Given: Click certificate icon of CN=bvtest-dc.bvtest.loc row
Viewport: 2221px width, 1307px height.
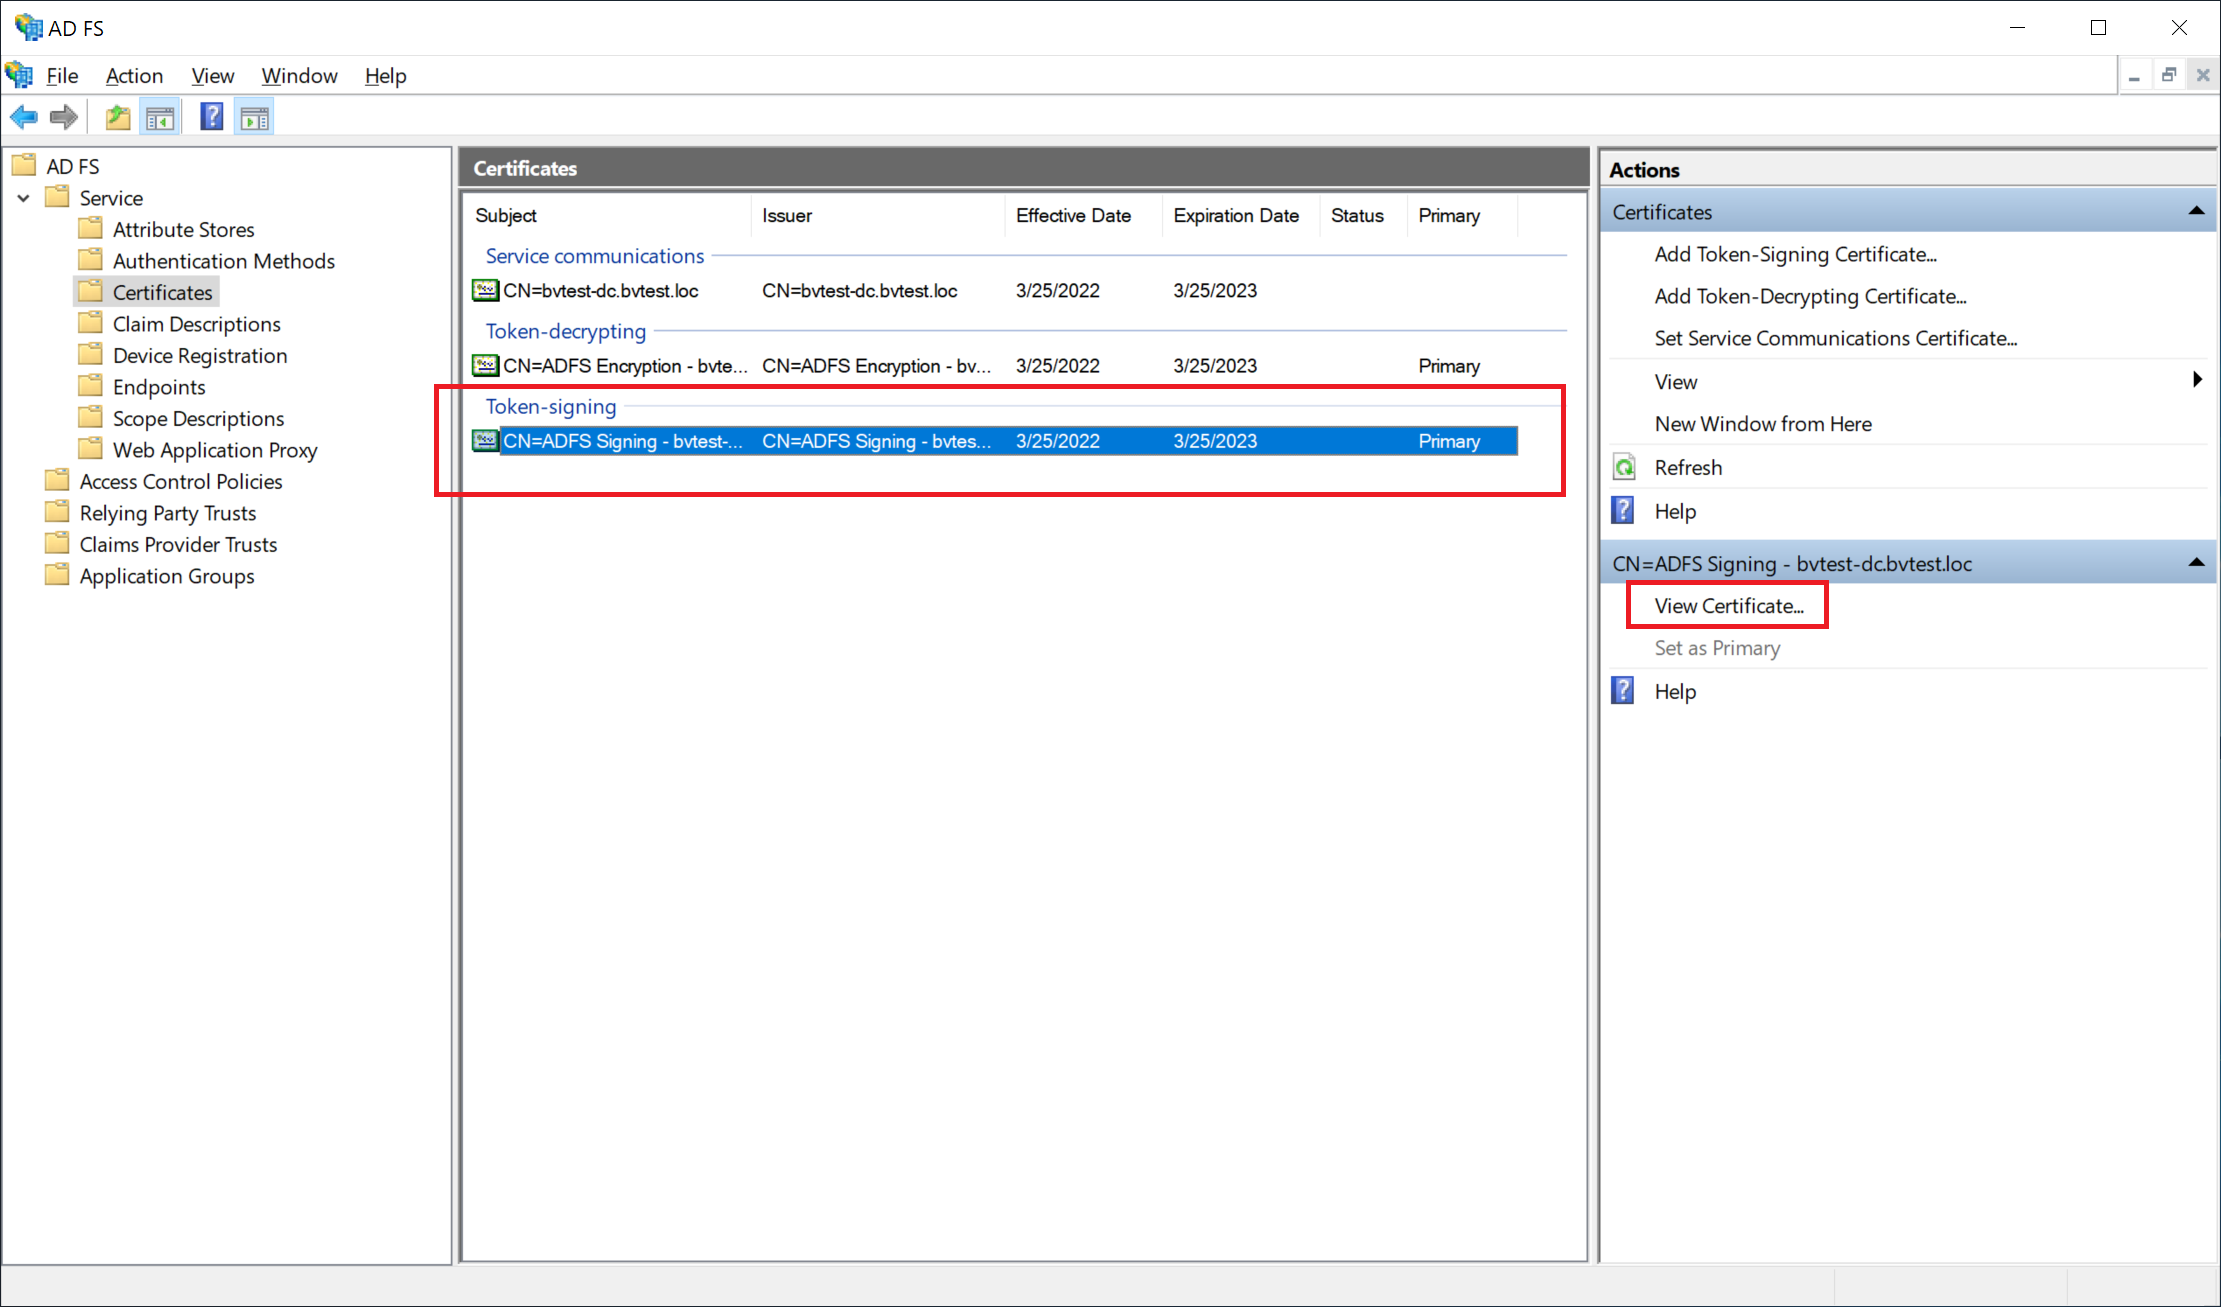Looking at the screenshot, I should point(485,290).
